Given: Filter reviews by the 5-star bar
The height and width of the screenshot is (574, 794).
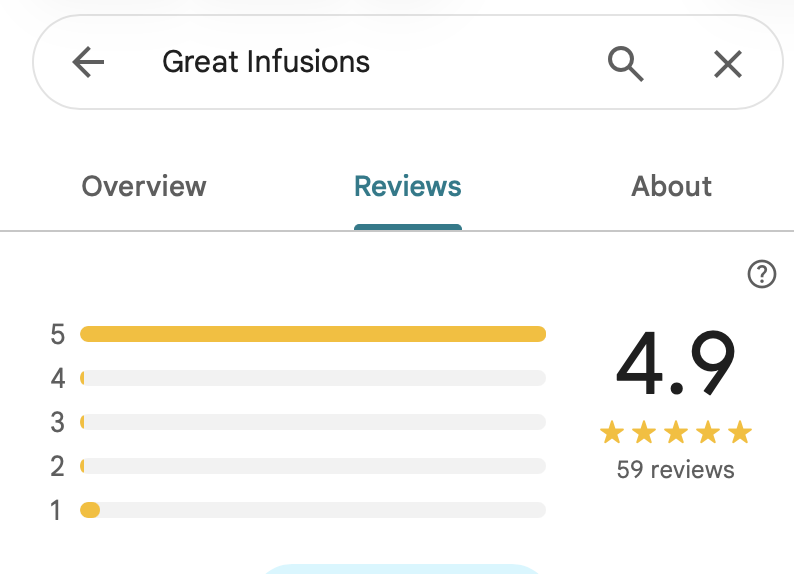Looking at the screenshot, I should [313, 334].
